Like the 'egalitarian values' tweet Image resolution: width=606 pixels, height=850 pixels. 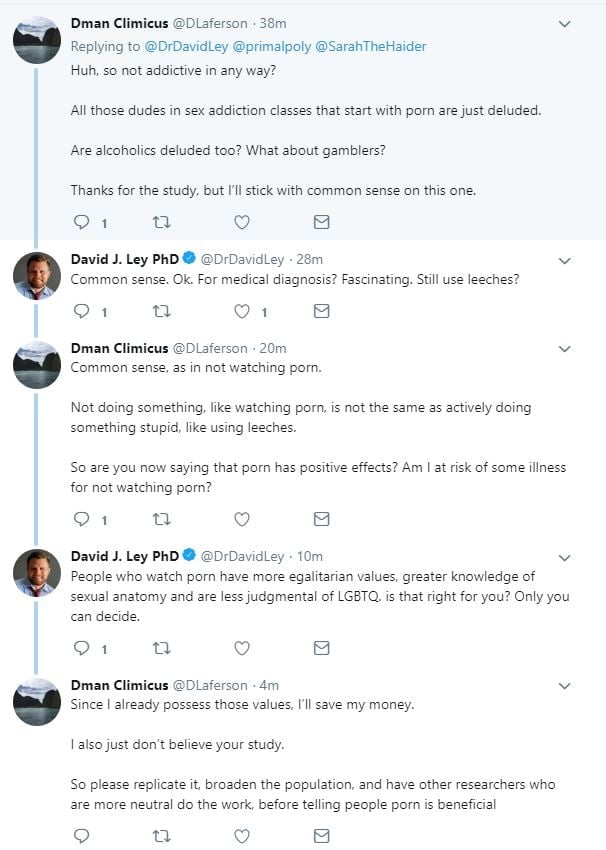pos(241,648)
